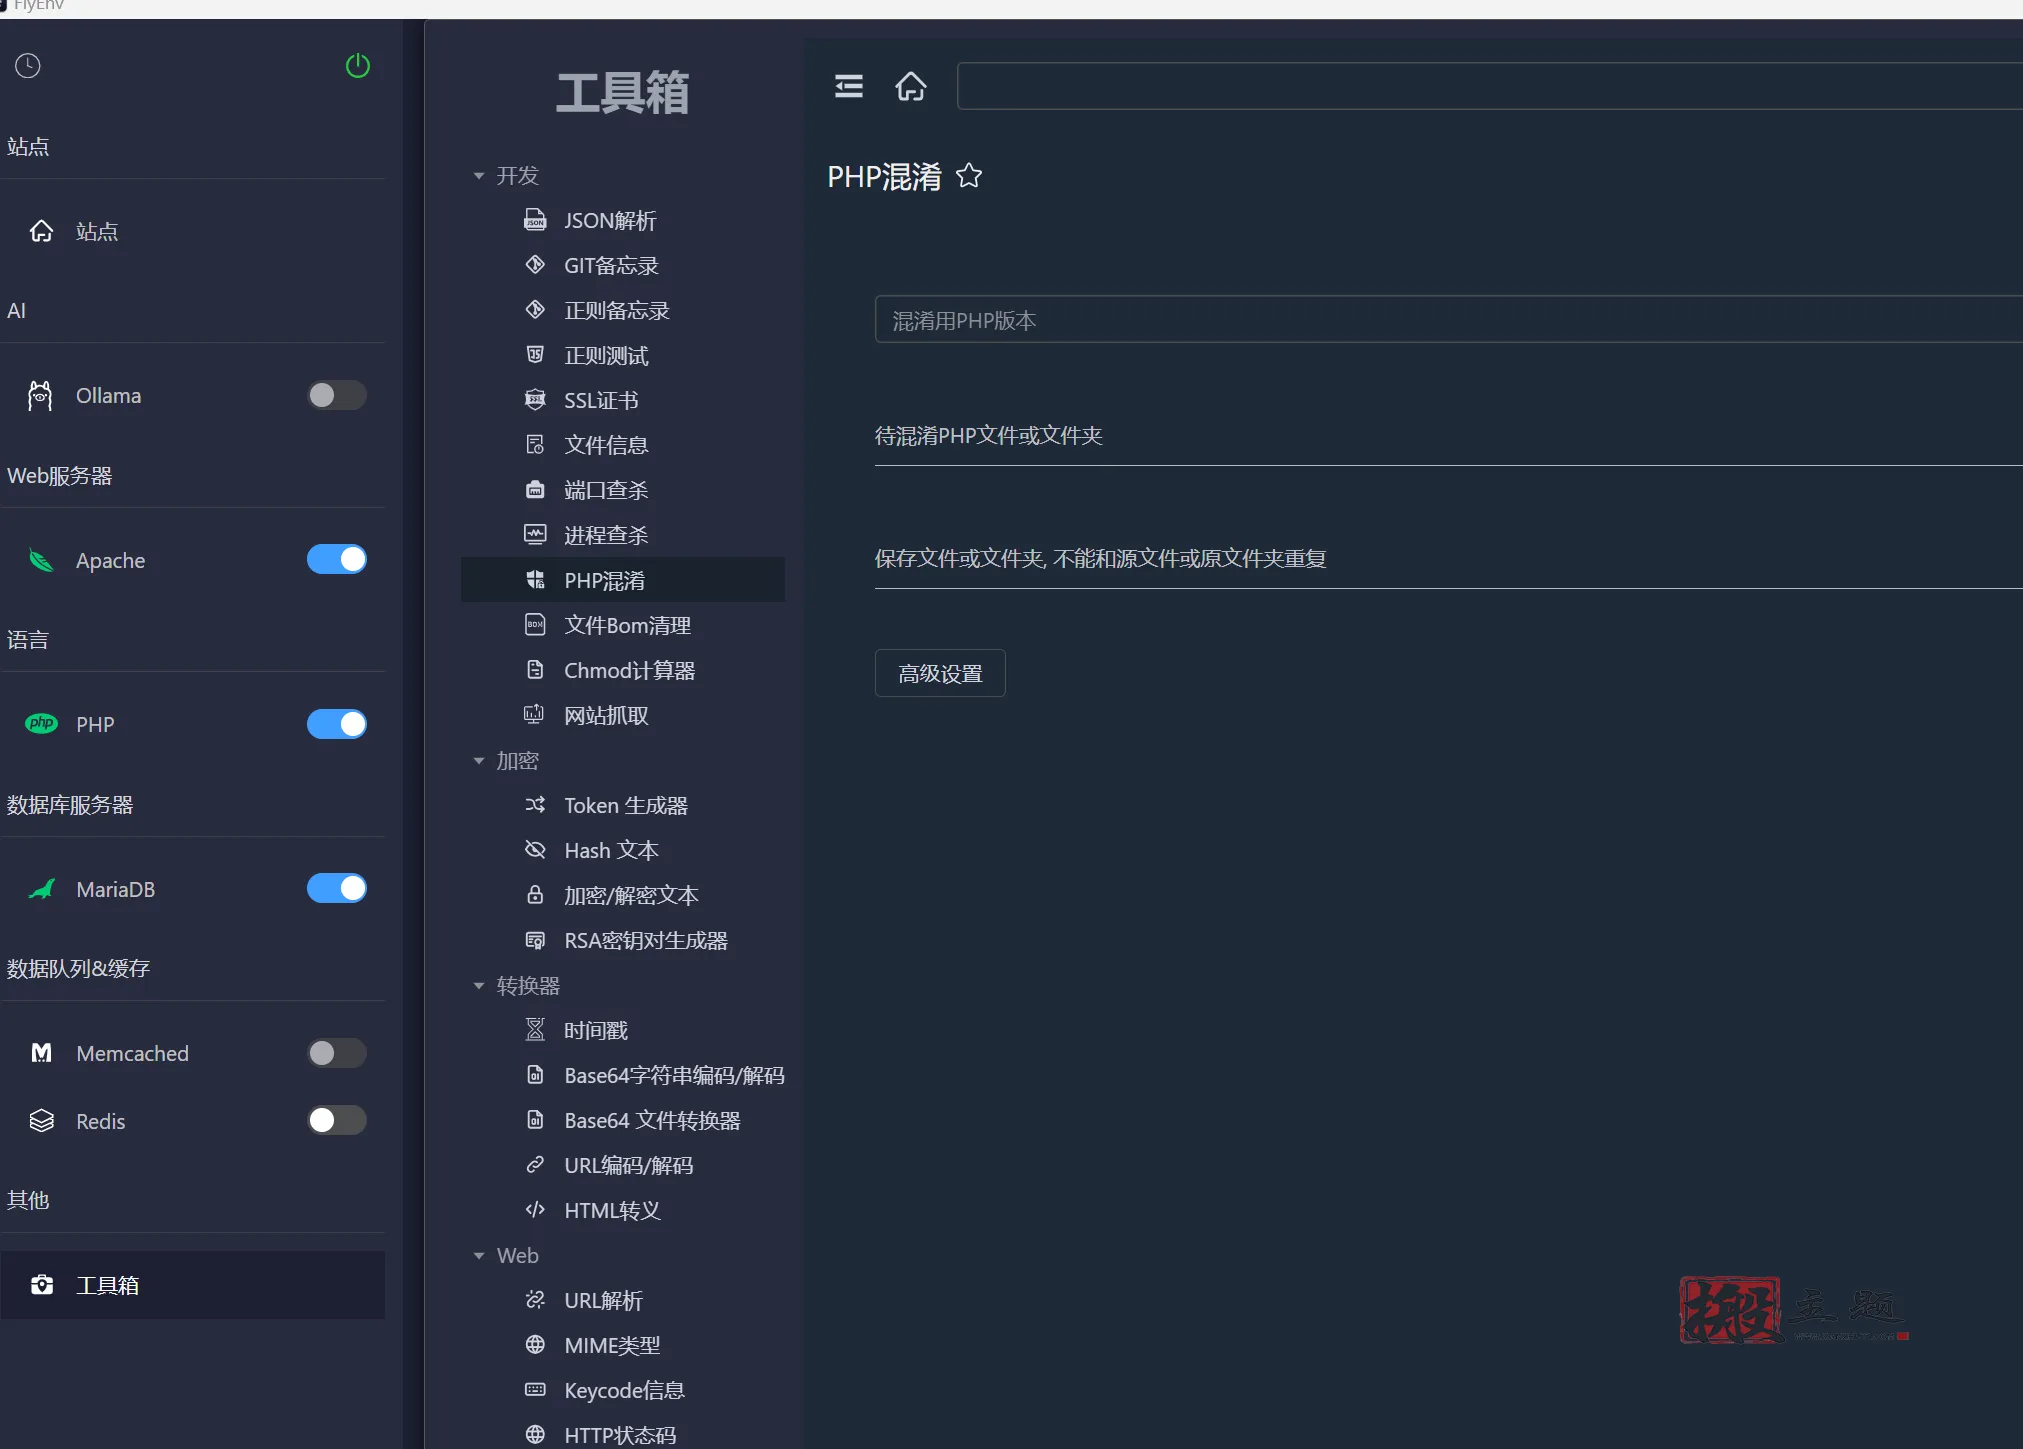Enable the Redis toggle
Image resolution: width=2023 pixels, height=1449 pixels.
tap(336, 1120)
